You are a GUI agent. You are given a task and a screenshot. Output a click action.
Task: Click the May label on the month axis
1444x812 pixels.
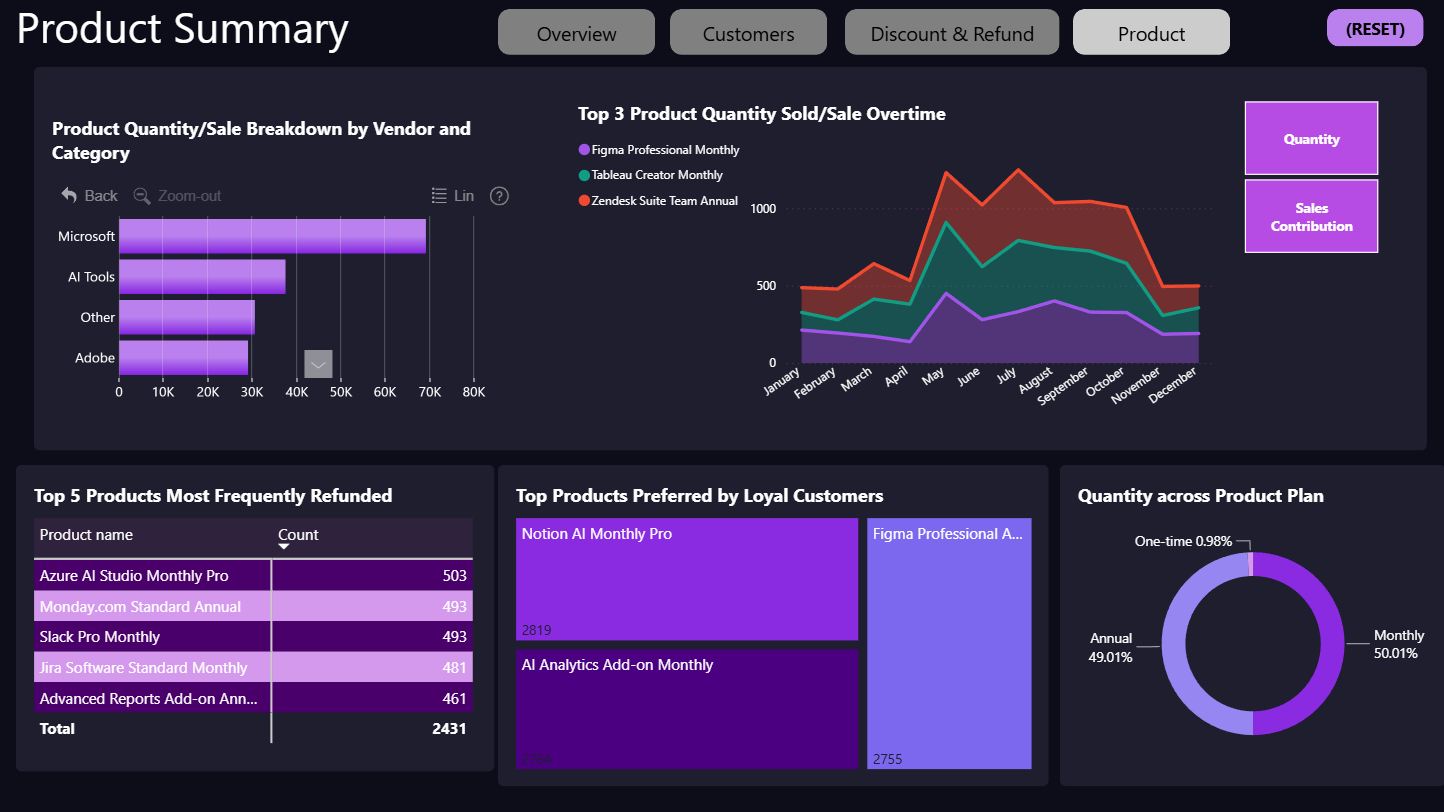click(x=932, y=377)
